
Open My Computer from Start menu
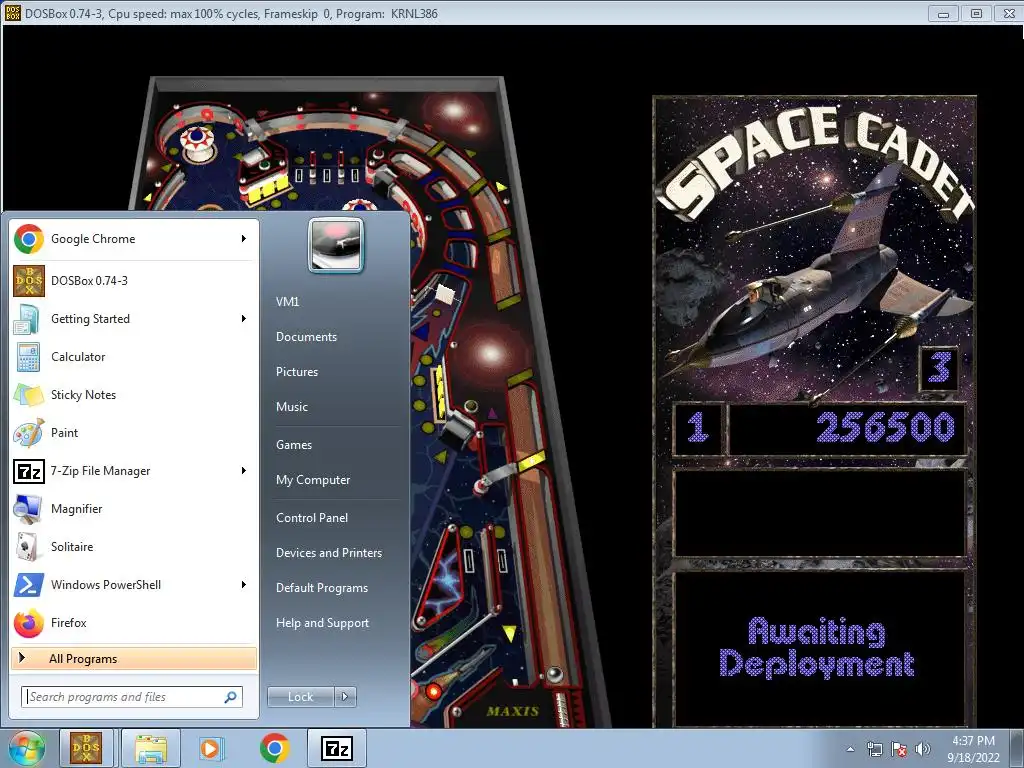click(x=313, y=480)
